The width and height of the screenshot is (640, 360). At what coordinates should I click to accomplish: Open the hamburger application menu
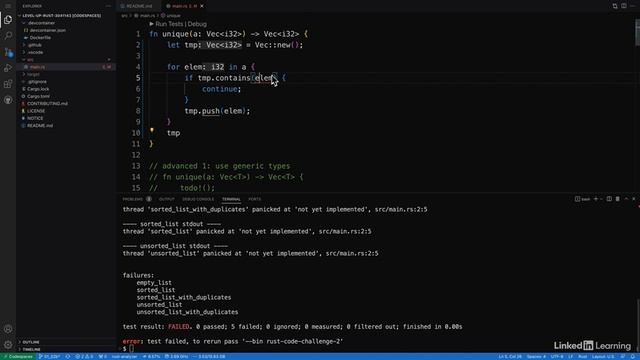[x=8, y=6]
